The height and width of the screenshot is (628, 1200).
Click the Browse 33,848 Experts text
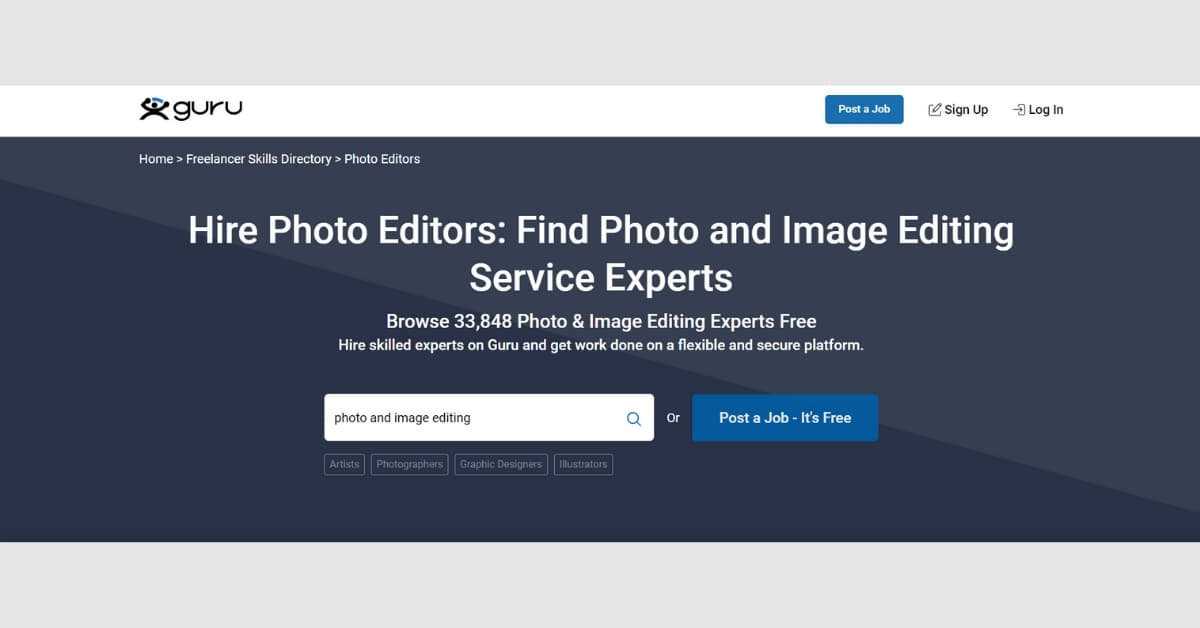pos(601,321)
